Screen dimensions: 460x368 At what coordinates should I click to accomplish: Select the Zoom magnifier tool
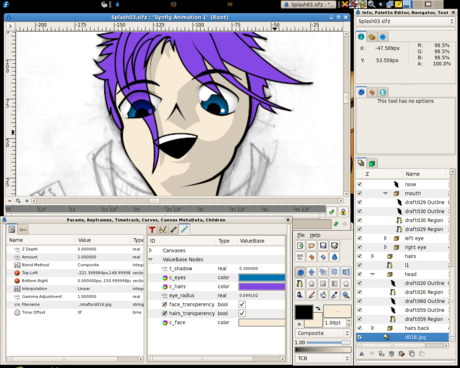[x=346, y=295]
